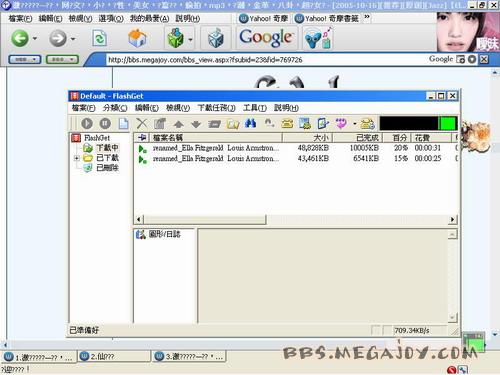Click the Google toolbar button
The width and height of the screenshot is (500, 375).
(266, 38)
